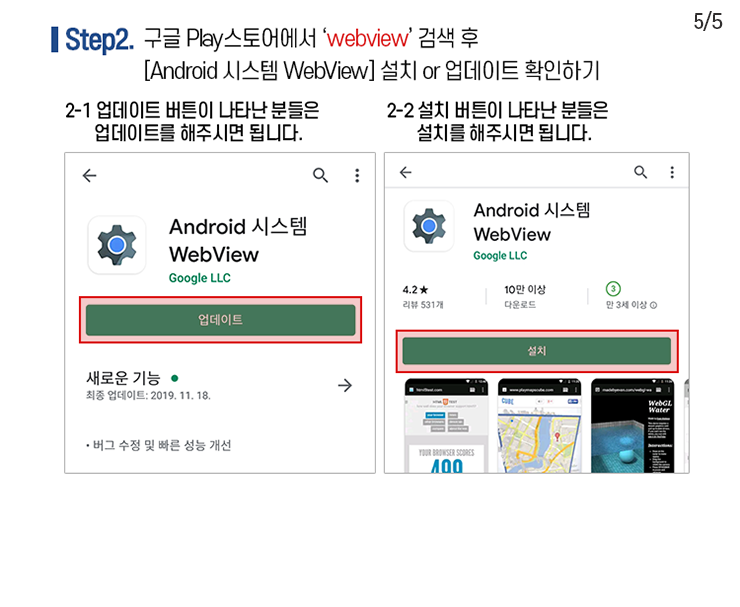The image size is (740, 607).
Task: Click the green 업데이트 button
Action: 220,320
